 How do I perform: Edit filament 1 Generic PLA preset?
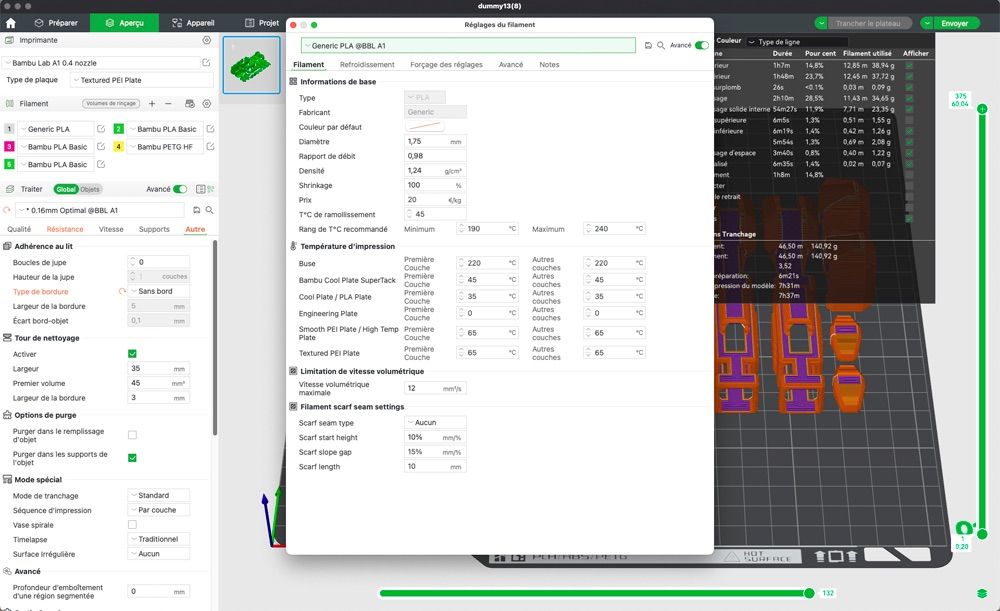click(x=101, y=129)
